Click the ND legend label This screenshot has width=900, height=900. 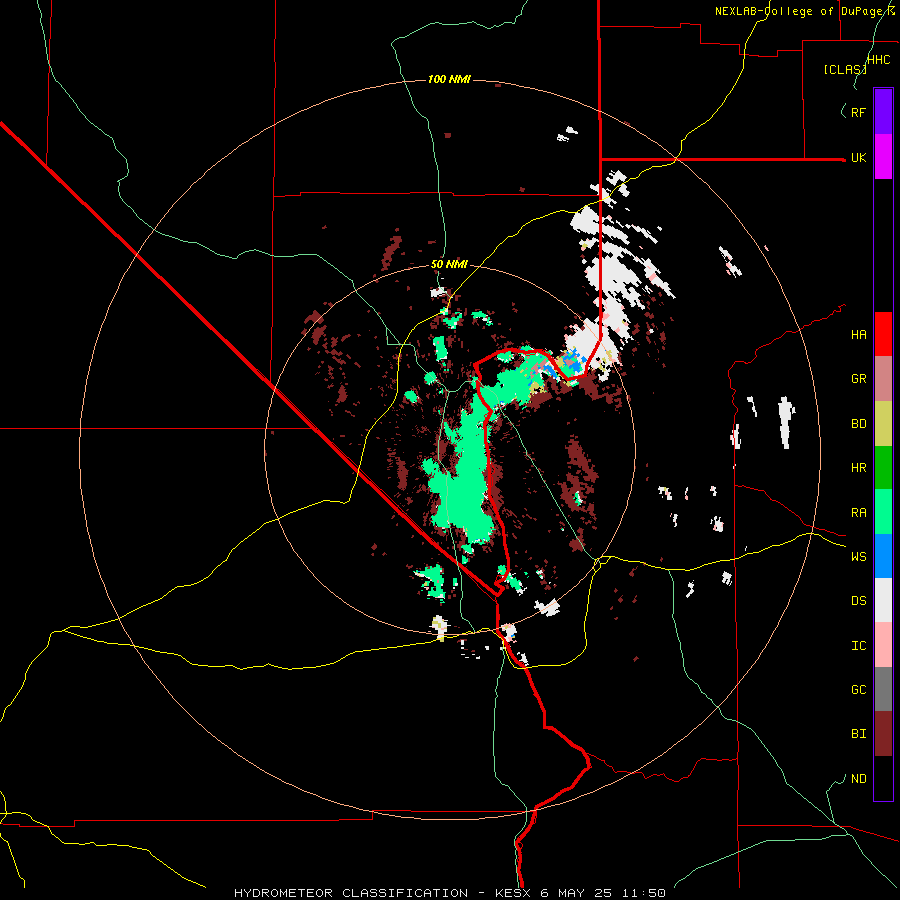tap(858, 779)
